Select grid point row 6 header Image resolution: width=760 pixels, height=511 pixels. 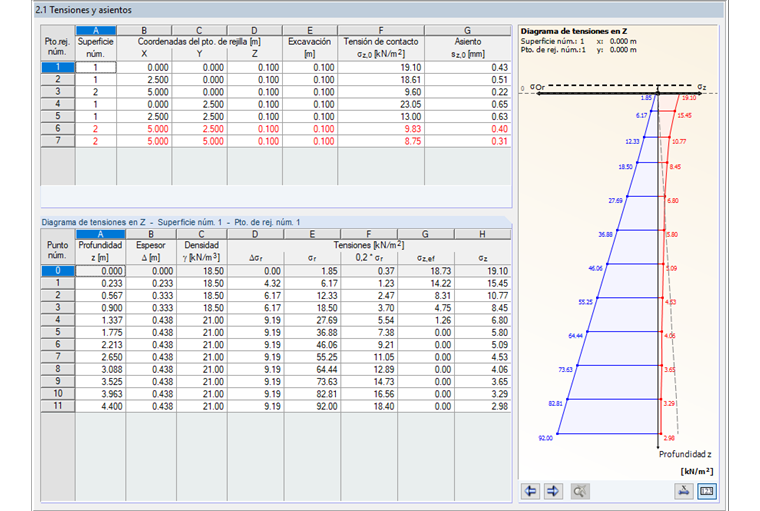pos(58,128)
